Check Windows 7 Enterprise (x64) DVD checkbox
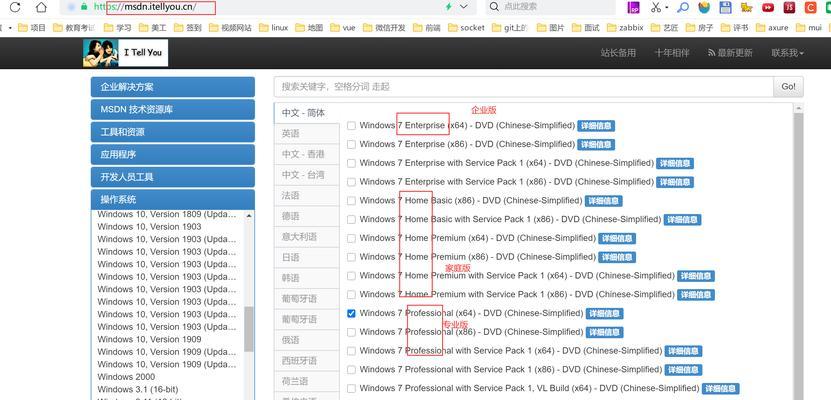The image size is (831, 400). [351, 126]
